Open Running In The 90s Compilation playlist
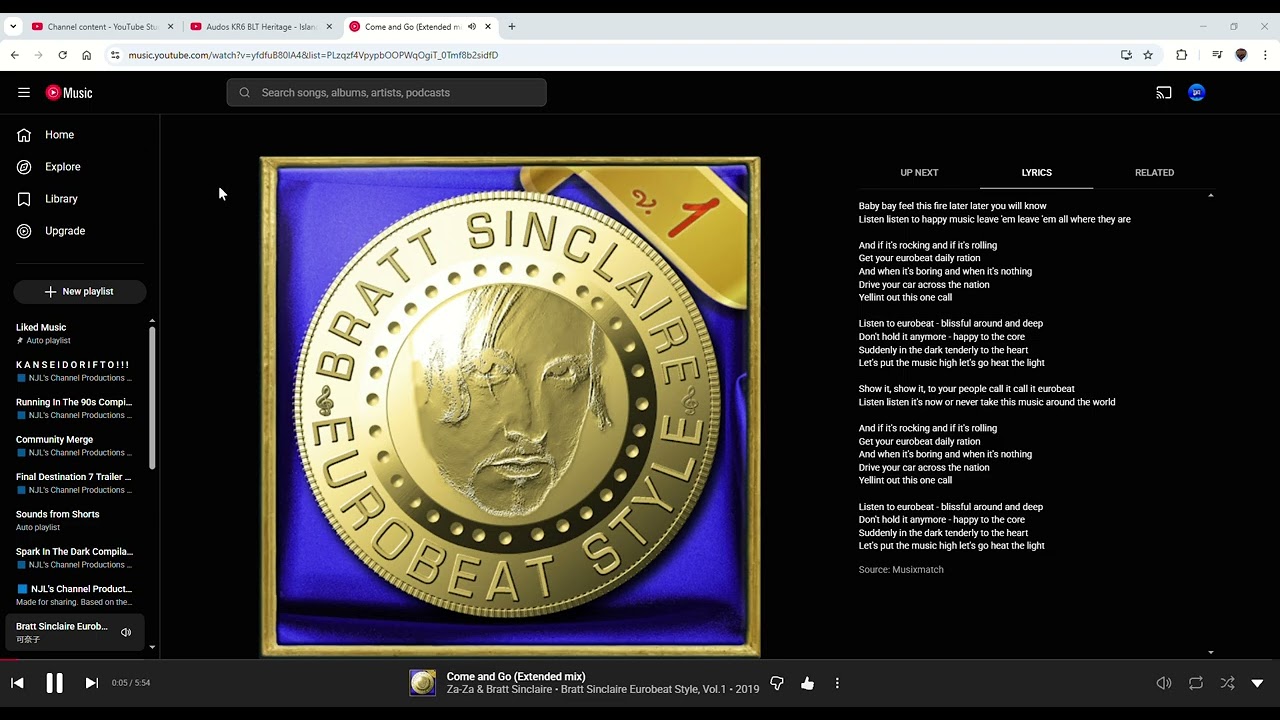Image resolution: width=1280 pixels, height=720 pixels. pyautogui.click(x=75, y=408)
